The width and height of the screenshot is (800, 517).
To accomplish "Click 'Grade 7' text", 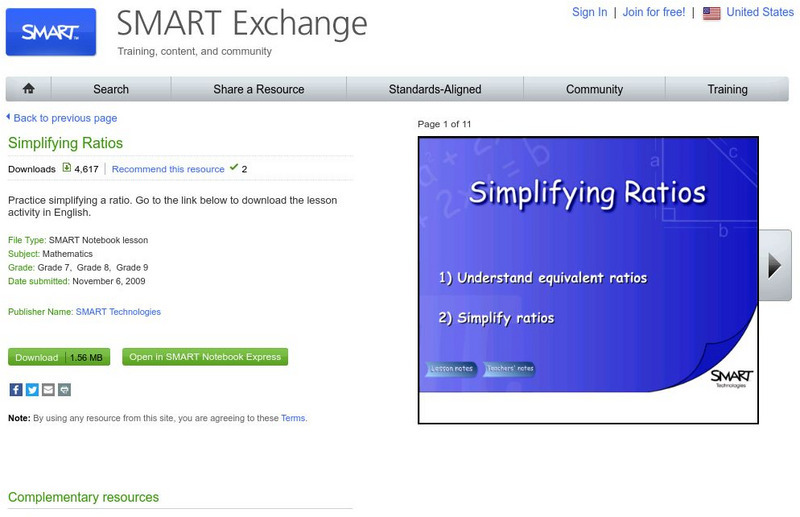I will pos(54,267).
